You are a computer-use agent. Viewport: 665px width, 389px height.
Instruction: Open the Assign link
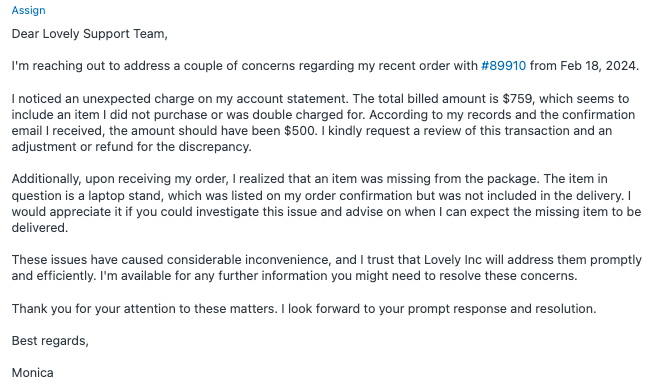coord(28,10)
